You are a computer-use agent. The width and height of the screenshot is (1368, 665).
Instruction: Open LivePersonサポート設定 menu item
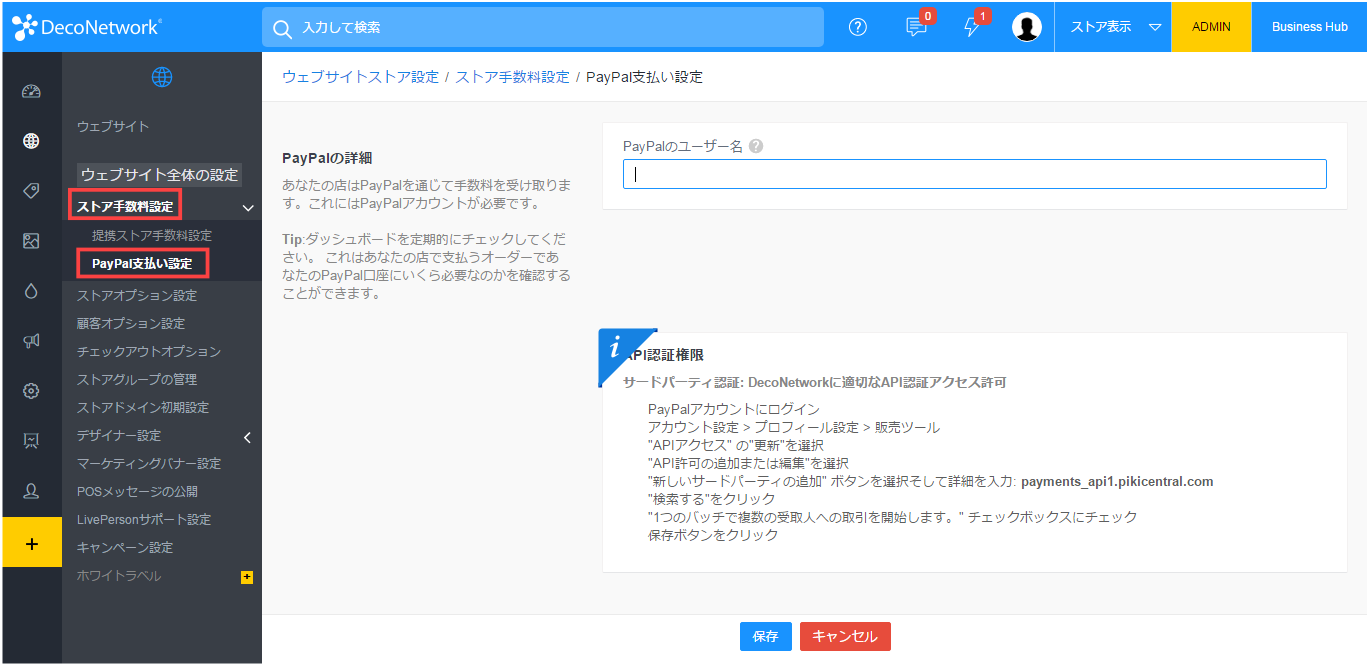tap(144, 520)
